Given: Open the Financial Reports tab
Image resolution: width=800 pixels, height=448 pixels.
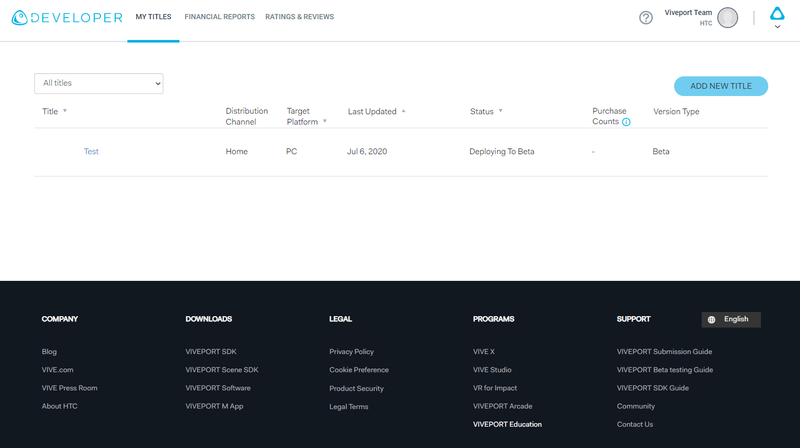Looking at the screenshot, I should (x=219, y=17).
